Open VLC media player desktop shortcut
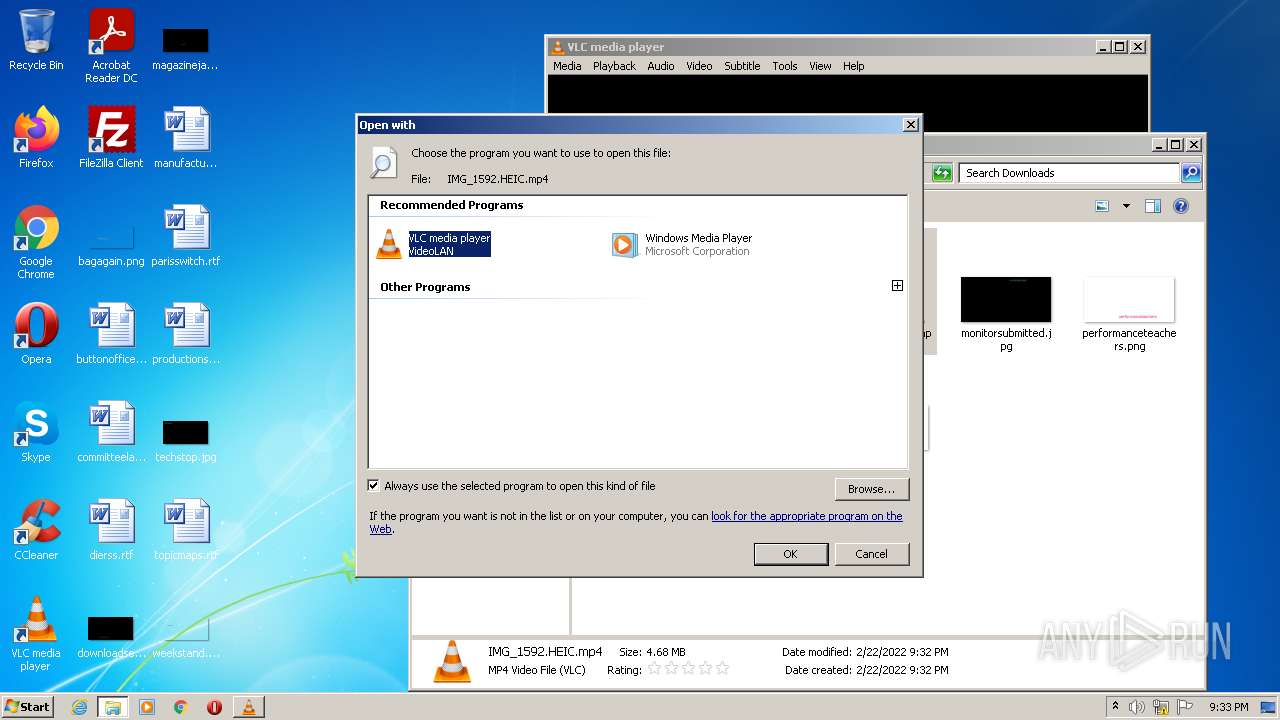The height and width of the screenshot is (720, 1280). (x=36, y=634)
